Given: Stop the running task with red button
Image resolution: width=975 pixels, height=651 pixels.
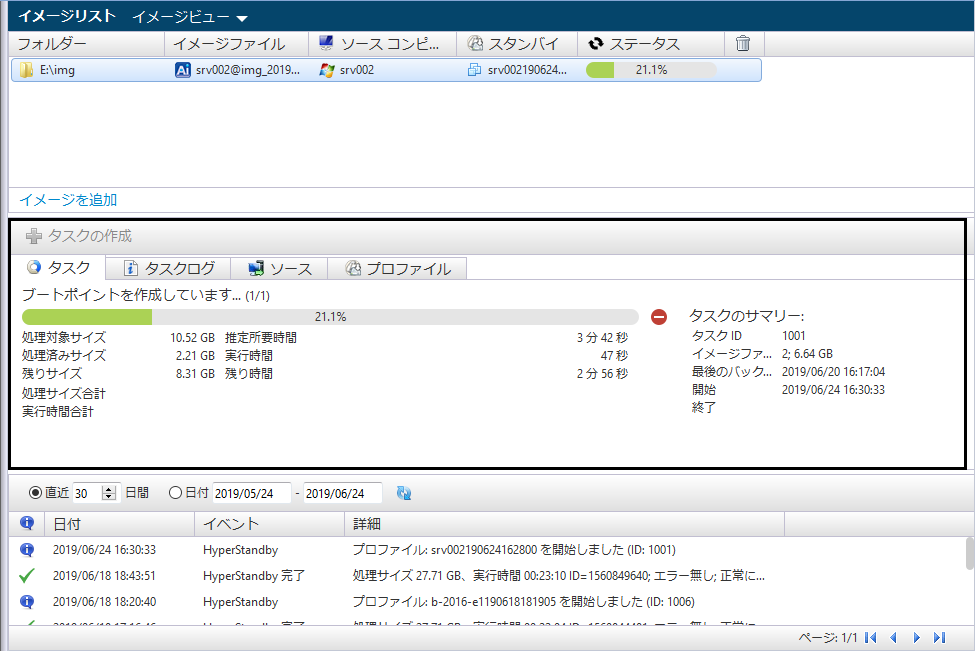Looking at the screenshot, I should tap(659, 317).
